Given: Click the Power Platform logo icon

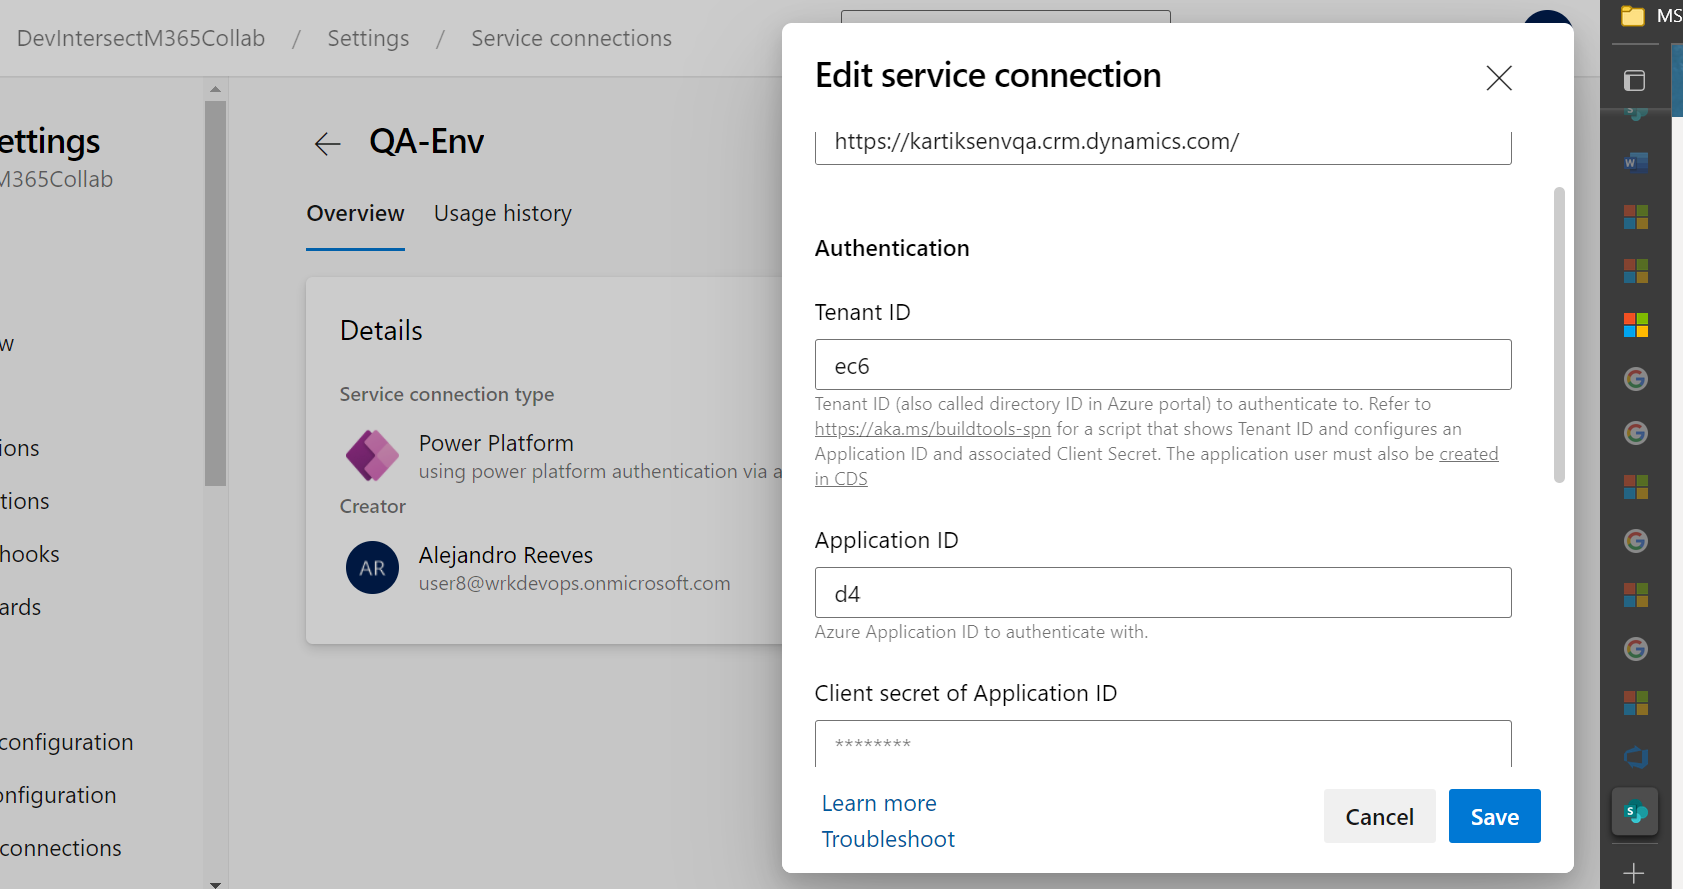Looking at the screenshot, I should pyautogui.click(x=372, y=456).
